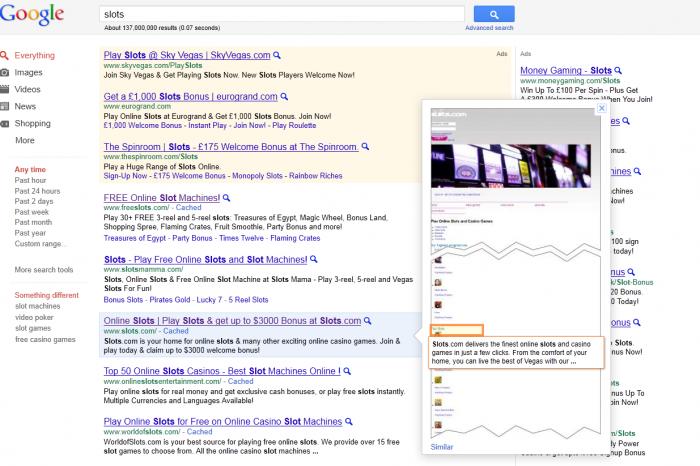Image resolution: width=700 pixels, height=466 pixels.
Task: Open cached version of www.slots.com
Action: pyautogui.click(x=175, y=331)
